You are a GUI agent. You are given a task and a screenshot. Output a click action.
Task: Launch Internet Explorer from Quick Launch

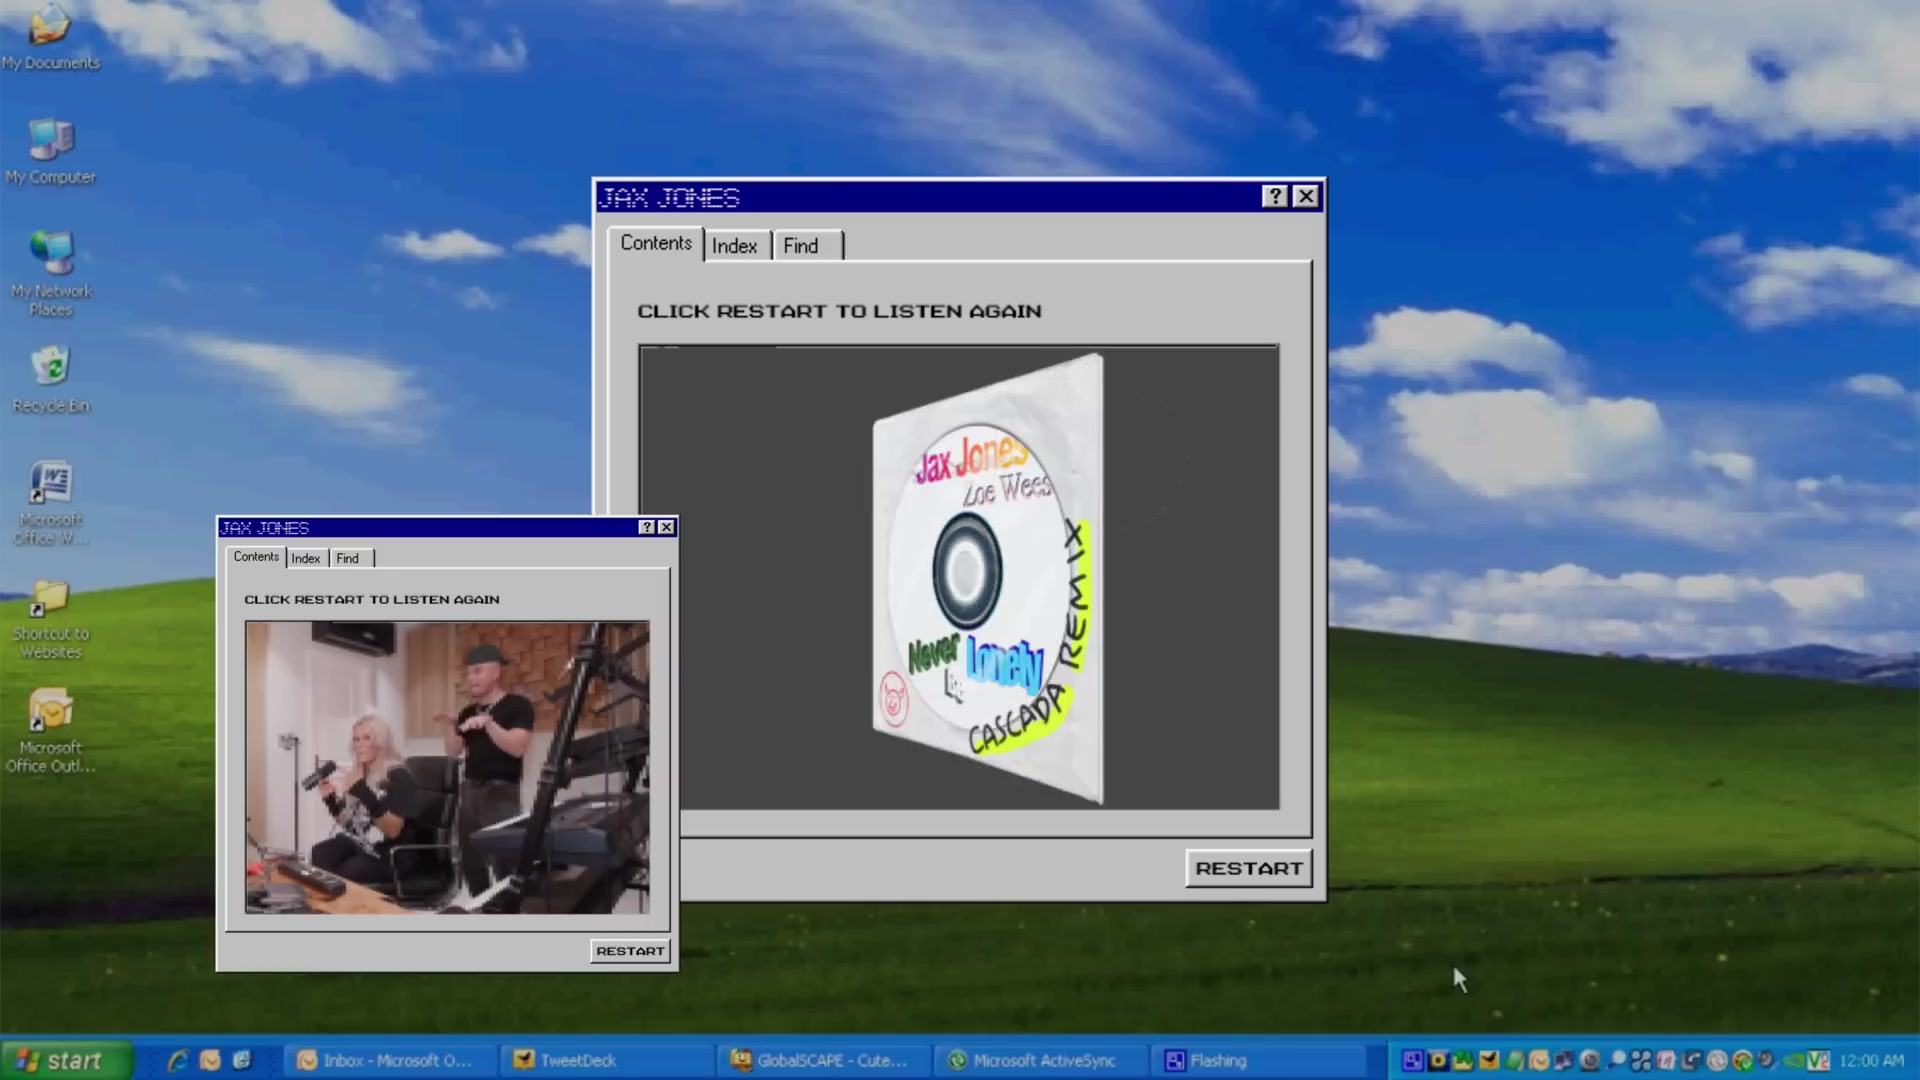179,1060
